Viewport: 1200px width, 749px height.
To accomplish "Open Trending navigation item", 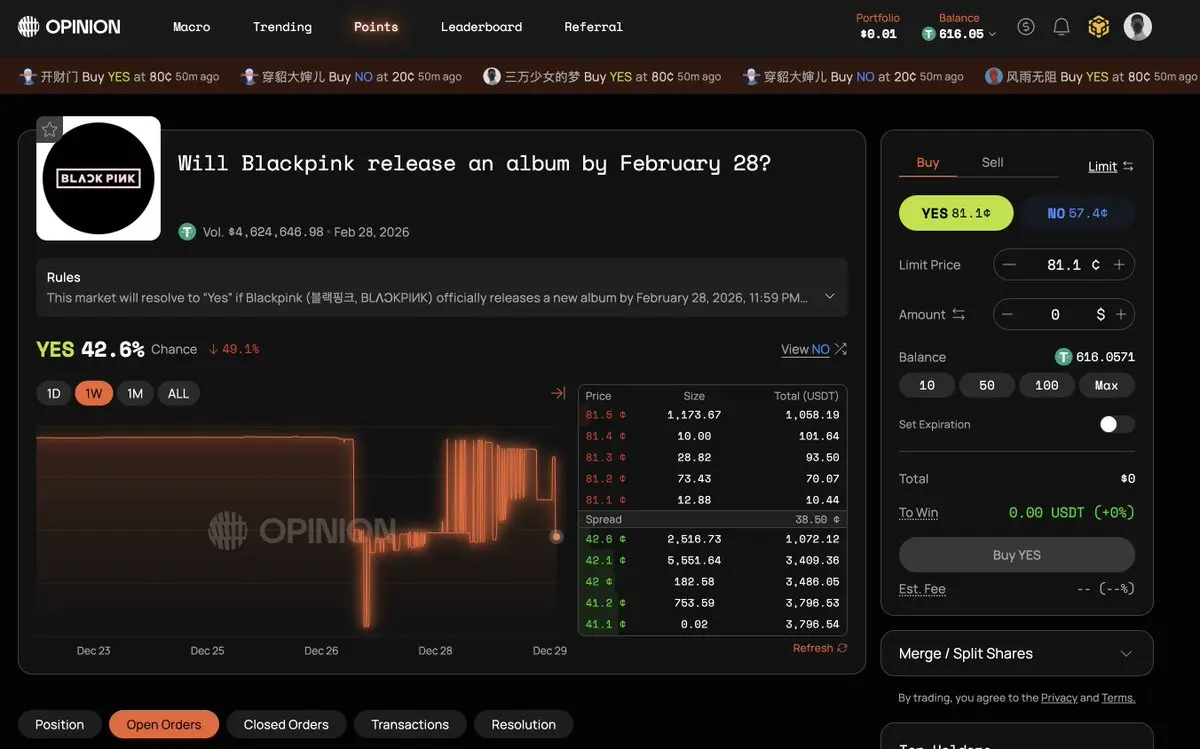I will tap(282, 27).
